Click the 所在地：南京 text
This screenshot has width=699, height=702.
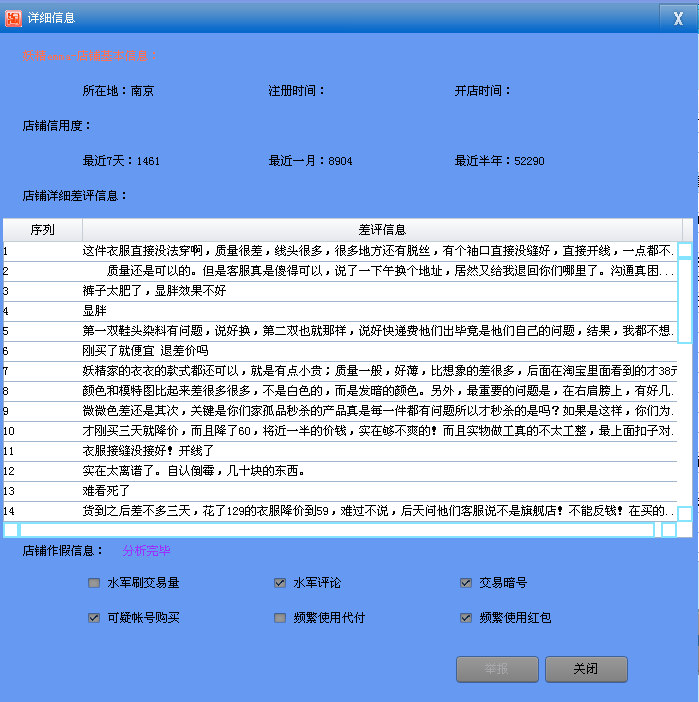click(118, 91)
